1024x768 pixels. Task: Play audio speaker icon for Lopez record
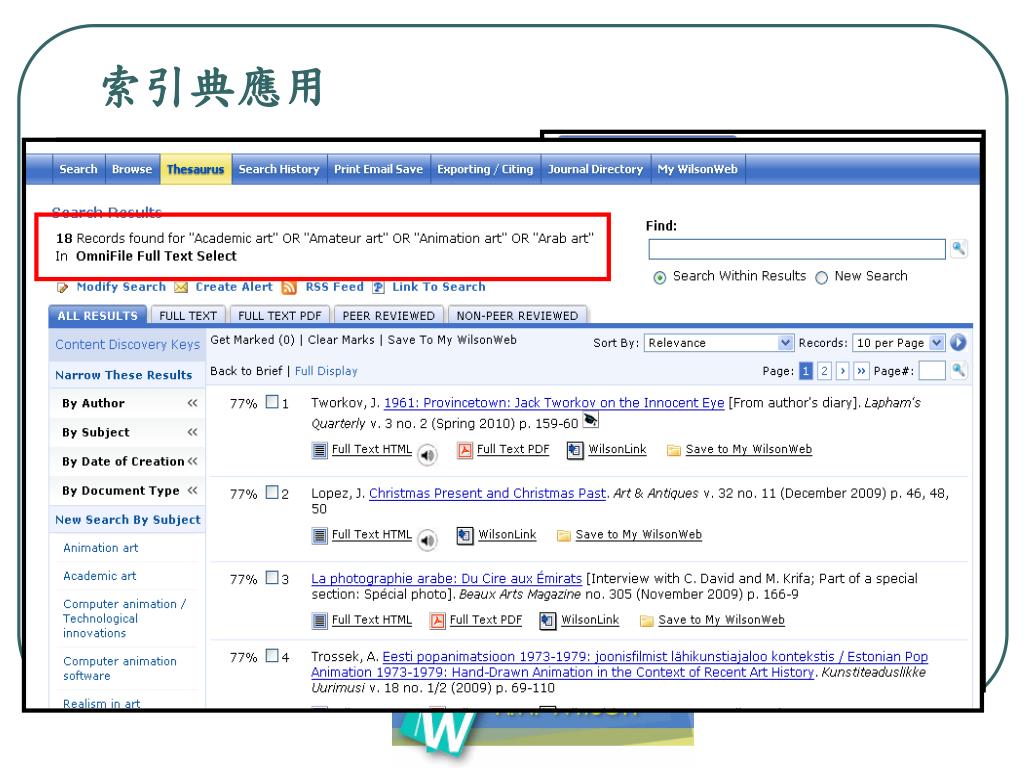coord(427,540)
